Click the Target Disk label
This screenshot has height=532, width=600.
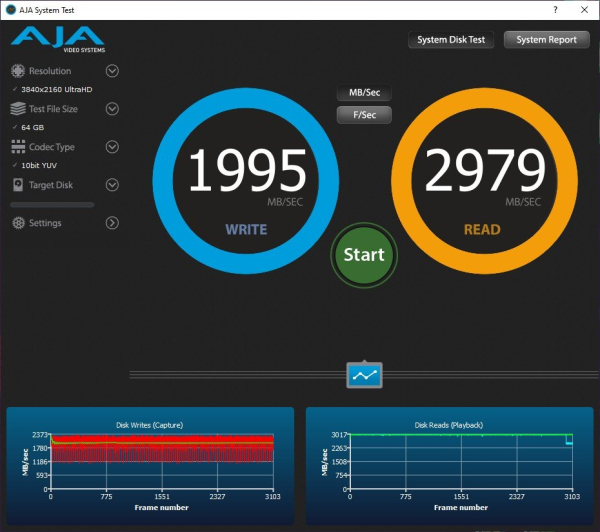point(51,185)
